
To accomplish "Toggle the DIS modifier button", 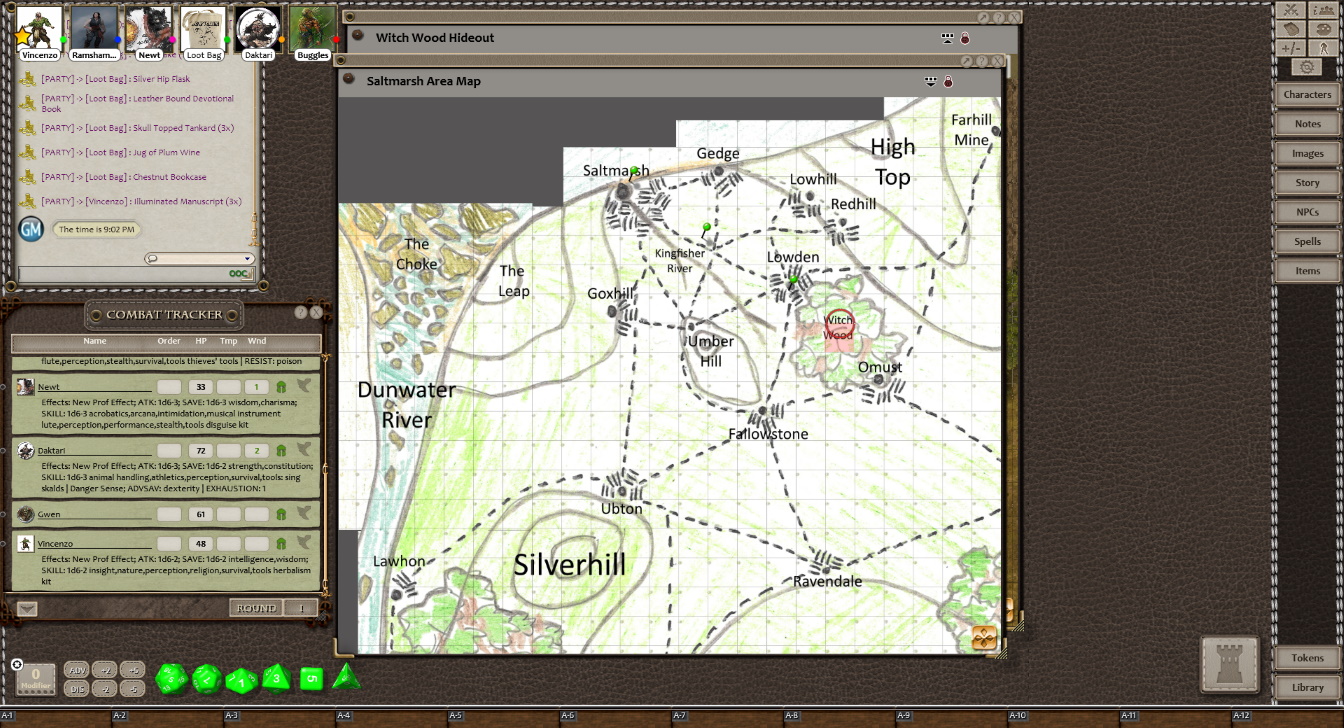I will pyautogui.click(x=76, y=688).
